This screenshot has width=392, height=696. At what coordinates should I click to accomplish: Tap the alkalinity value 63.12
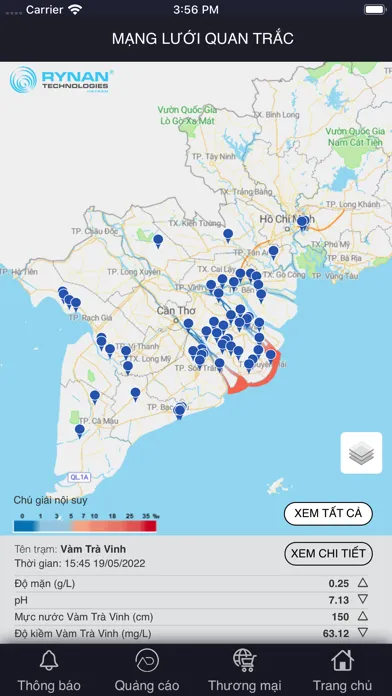point(336,633)
